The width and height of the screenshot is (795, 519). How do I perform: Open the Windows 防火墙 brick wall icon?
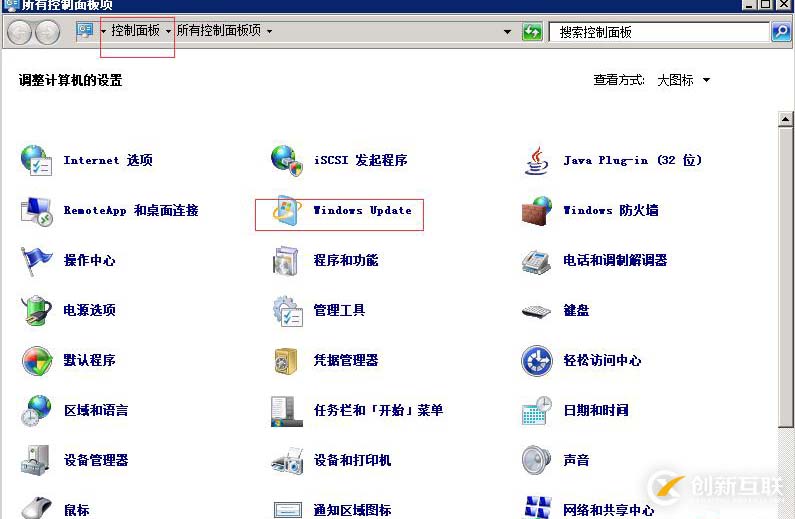point(536,210)
